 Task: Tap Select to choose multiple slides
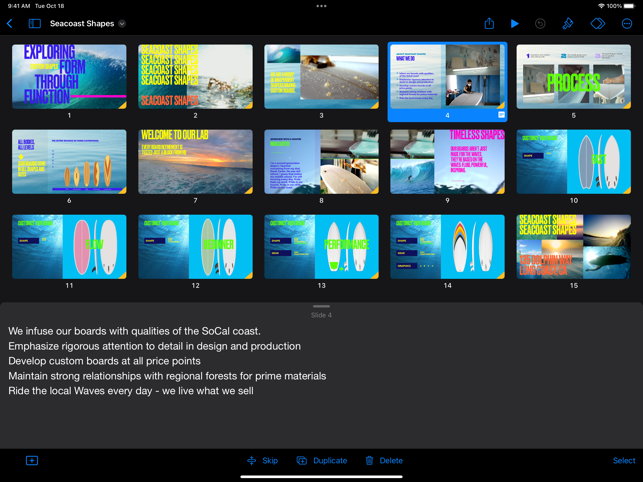[x=623, y=461]
